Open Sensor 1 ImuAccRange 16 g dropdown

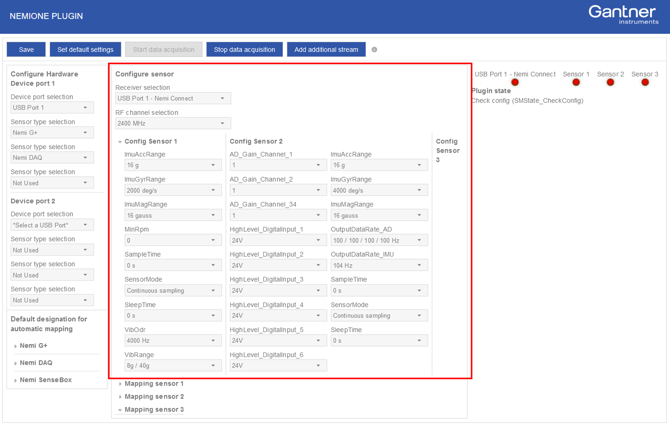click(x=173, y=165)
